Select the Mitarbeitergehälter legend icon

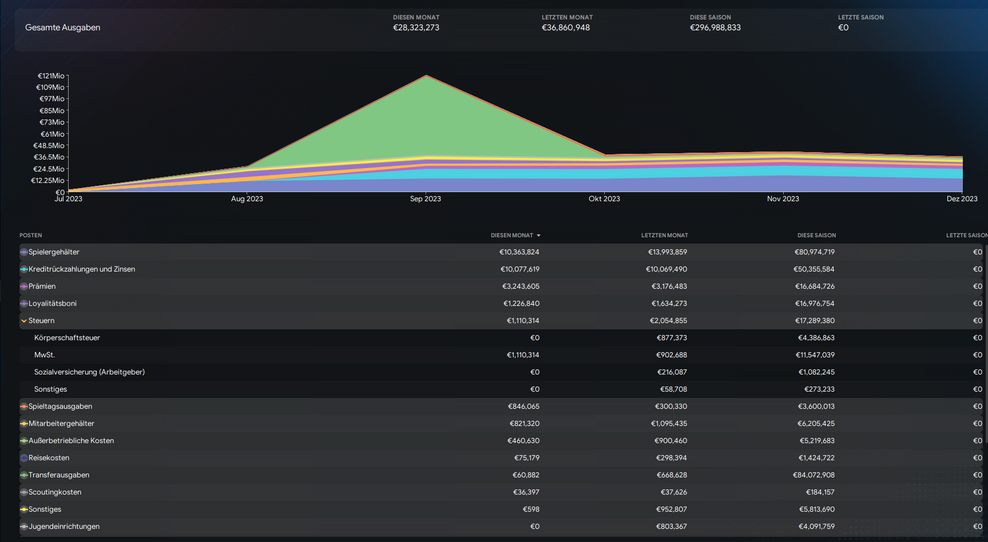point(24,424)
